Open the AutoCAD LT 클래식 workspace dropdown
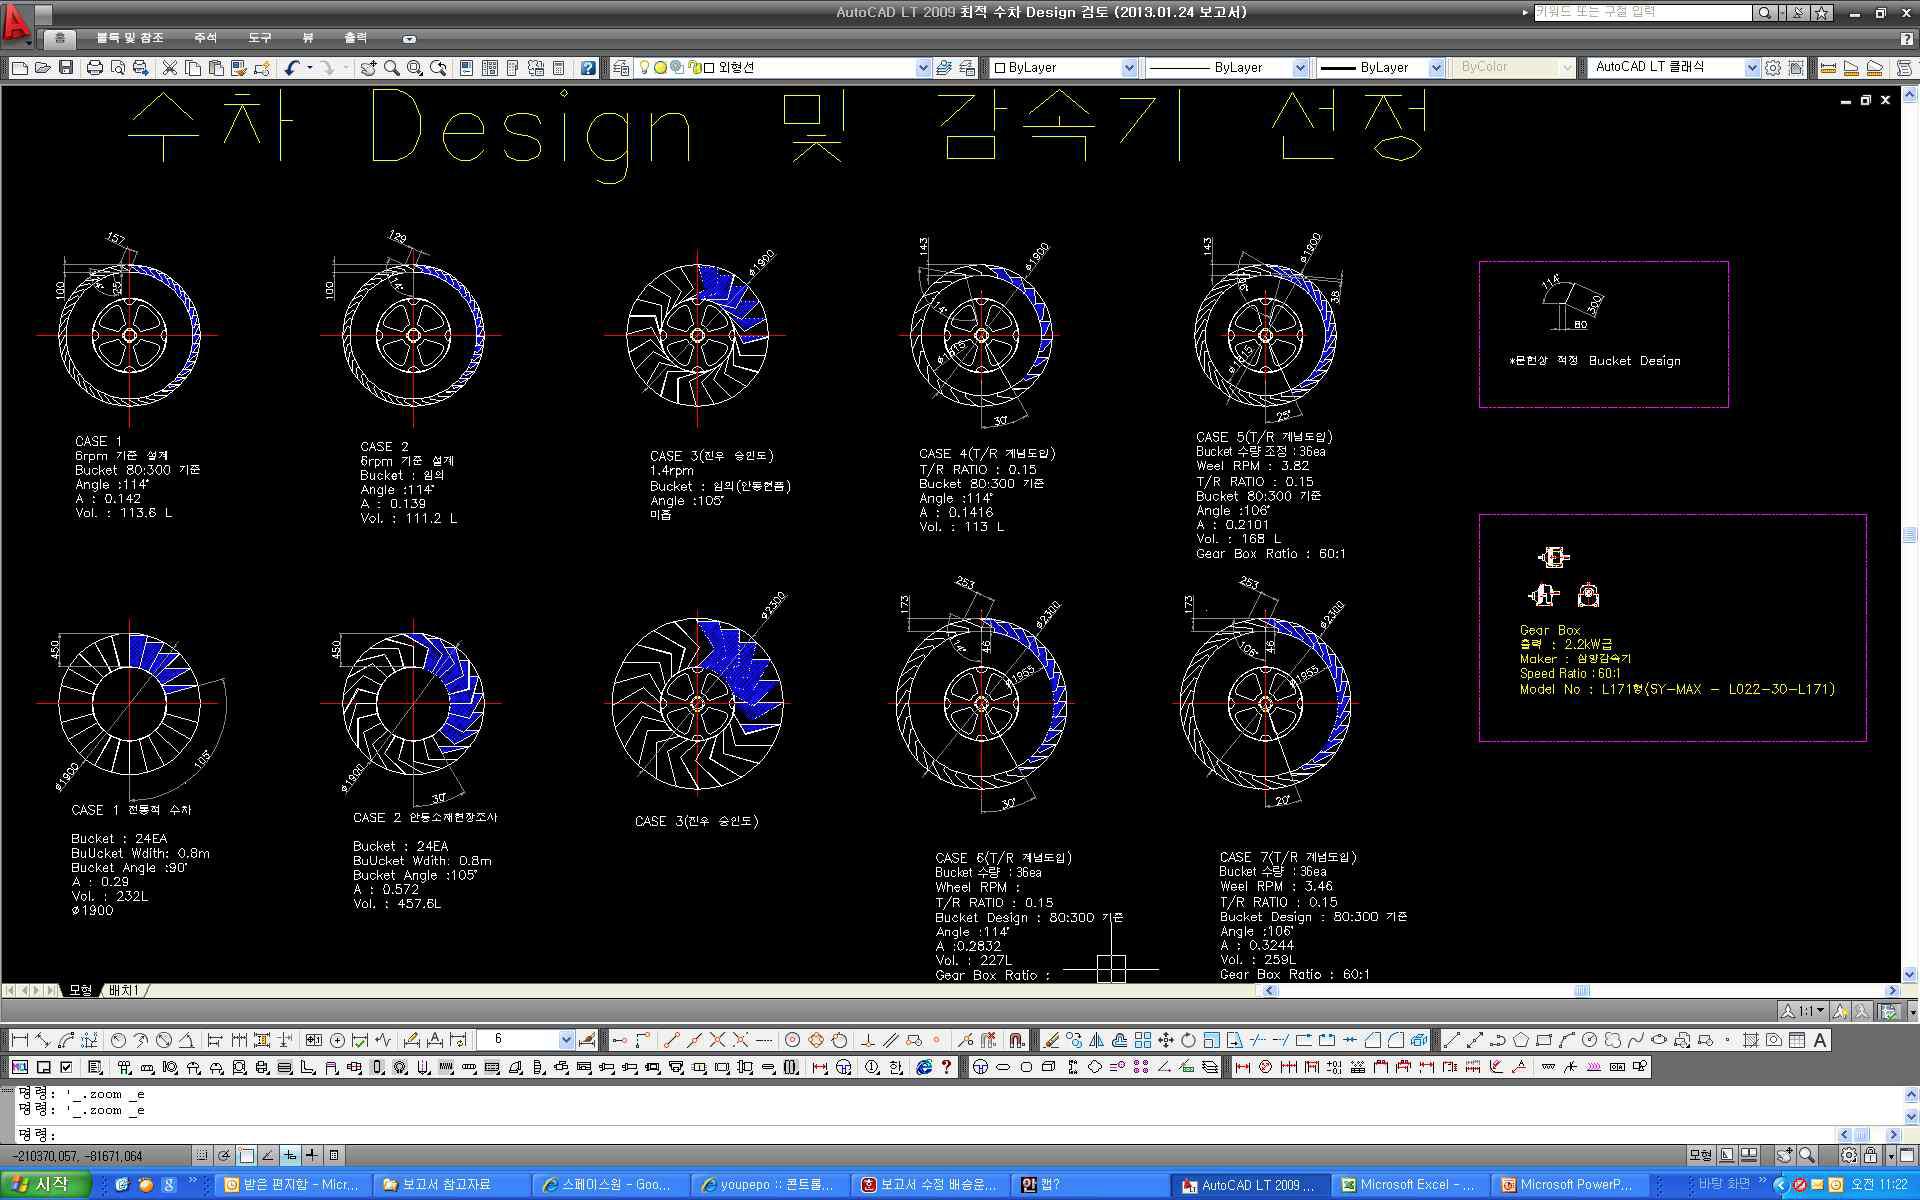1920x1200 pixels. tap(1751, 68)
